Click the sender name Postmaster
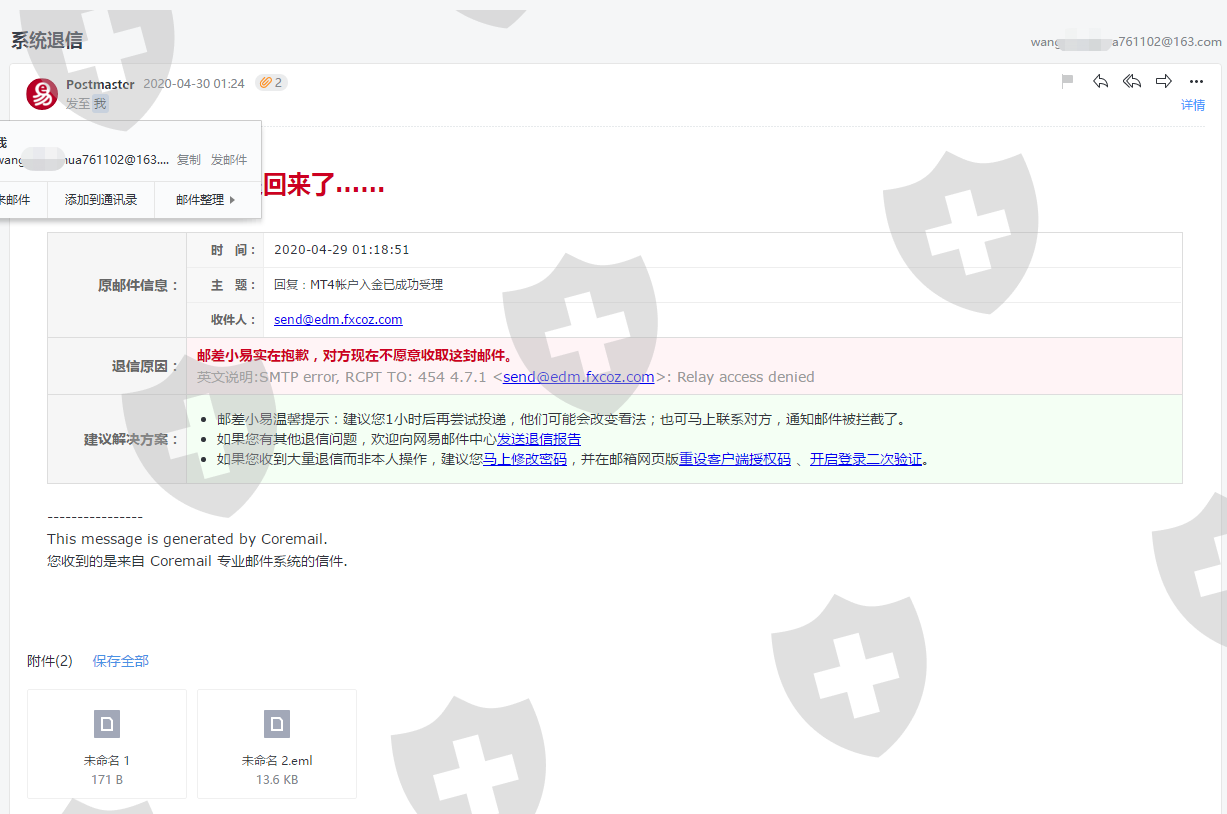Image resolution: width=1227 pixels, height=814 pixels. tap(100, 84)
